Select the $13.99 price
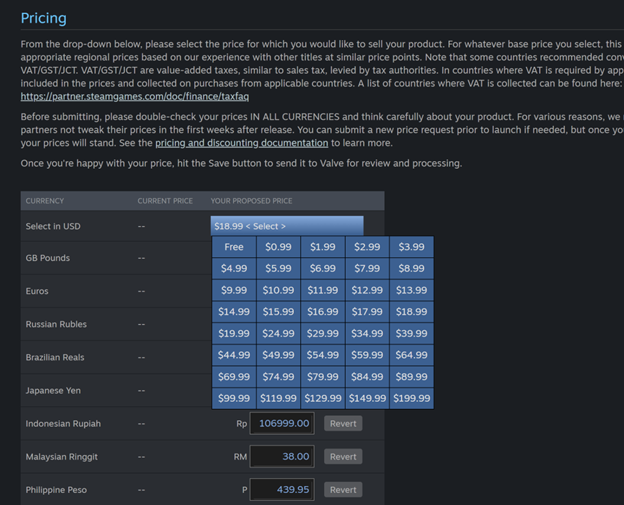The height and width of the screenshot is (505, 624). [x=411, y=290]
